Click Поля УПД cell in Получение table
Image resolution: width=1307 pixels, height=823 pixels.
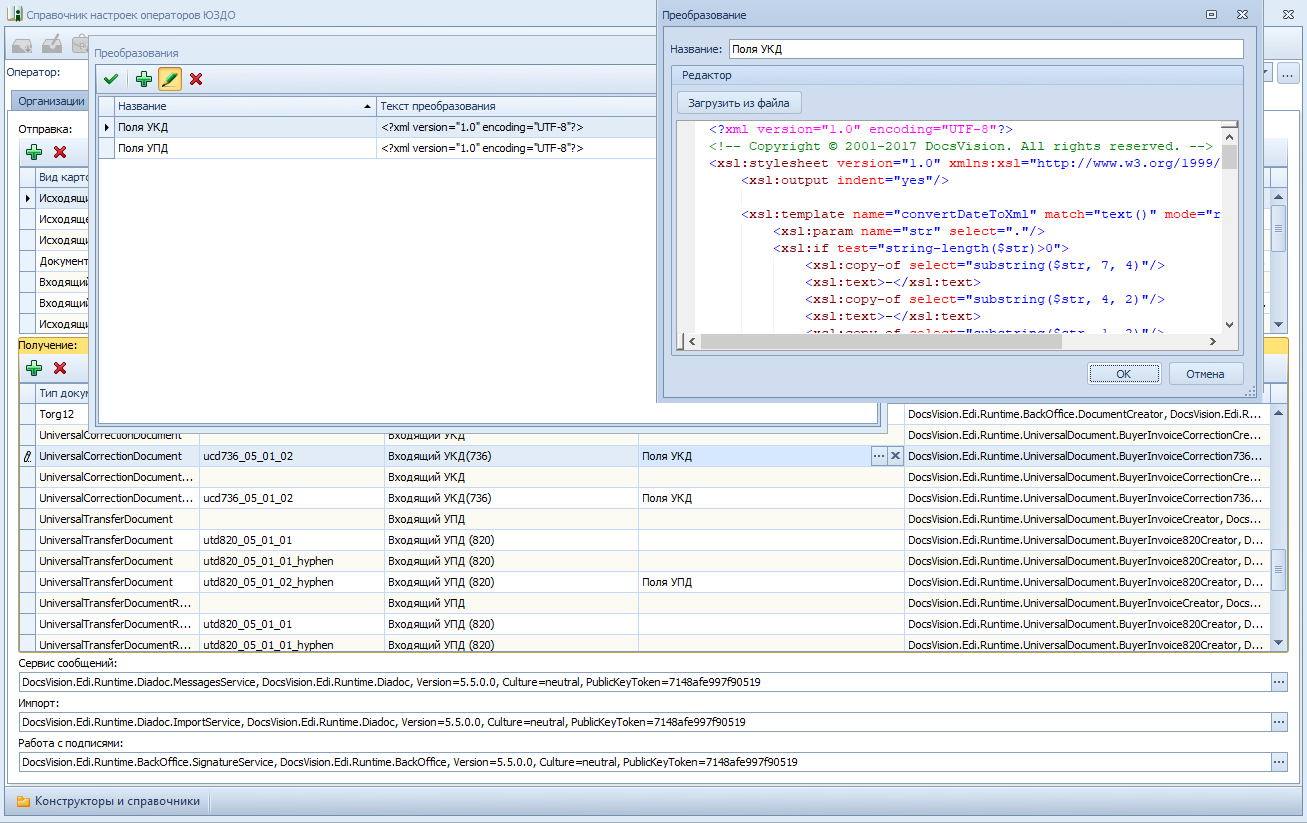771,582
